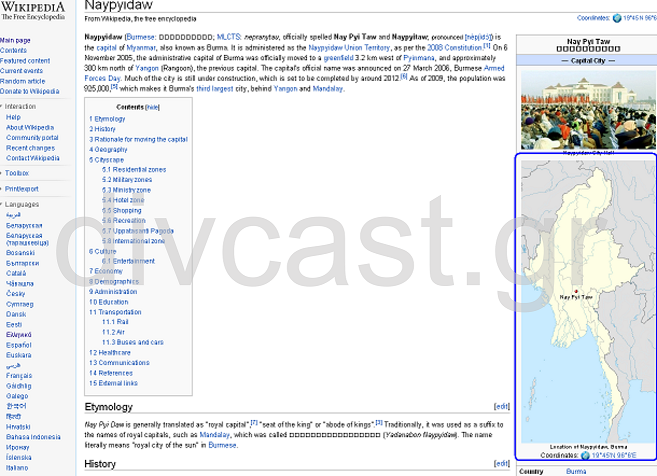The height and width of the screenshot is (476, 657).
Task: Open the Pyinmana link
Action: pyautogui.click(x=419, y=58)
